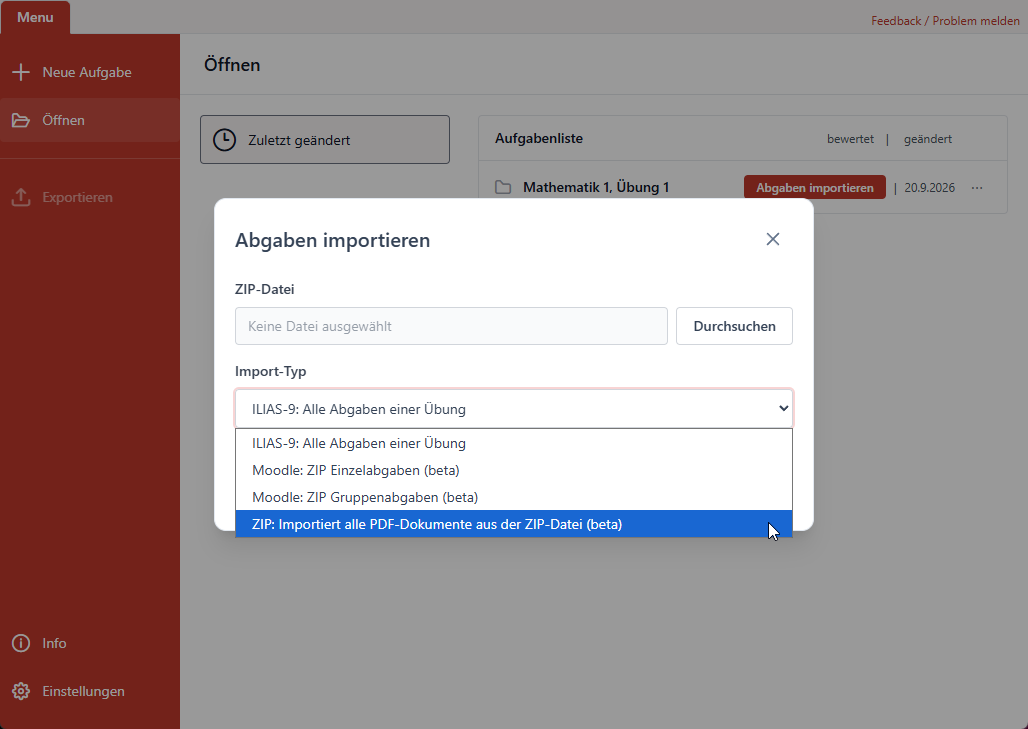Choose ZIP: Importiert alle PDF-Dokumente option

tap(514, 524)
